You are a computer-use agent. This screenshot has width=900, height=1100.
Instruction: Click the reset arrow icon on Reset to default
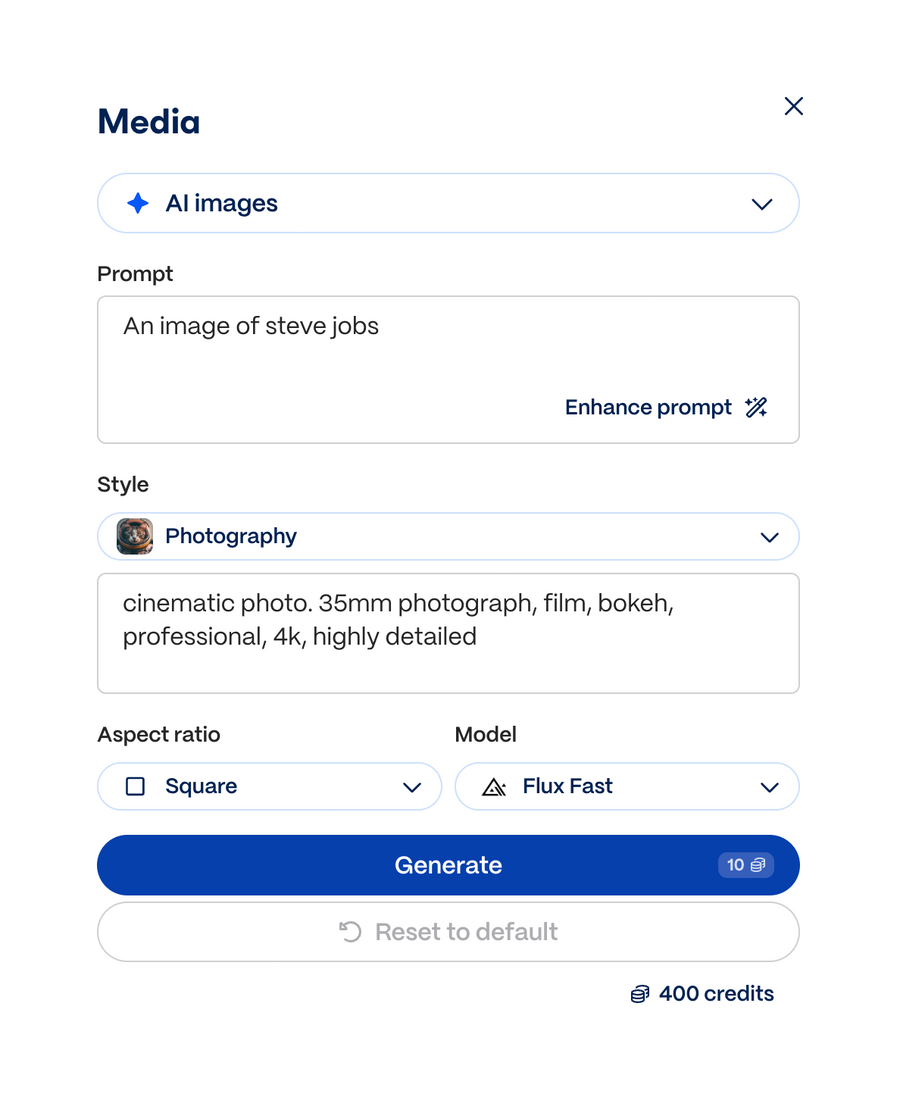pyautogui.click(x=347, y=931)
